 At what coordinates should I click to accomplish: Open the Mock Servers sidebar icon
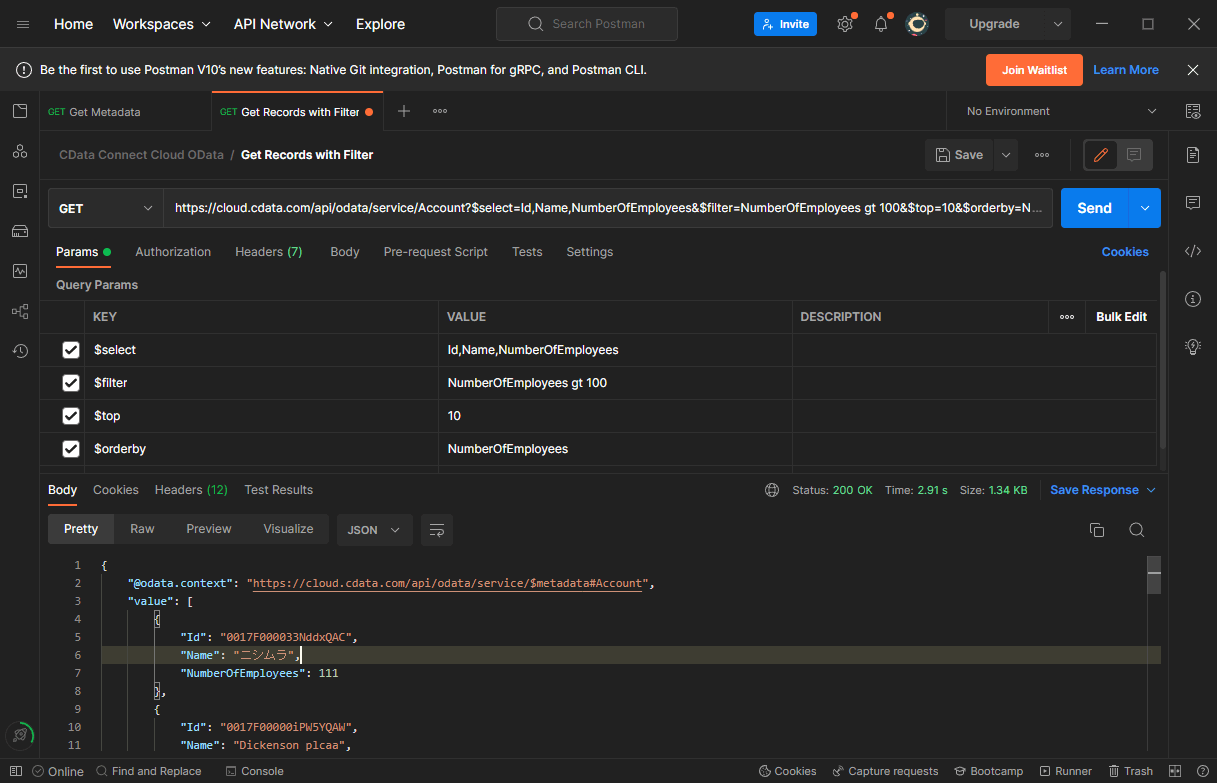[x=20, y=231]
